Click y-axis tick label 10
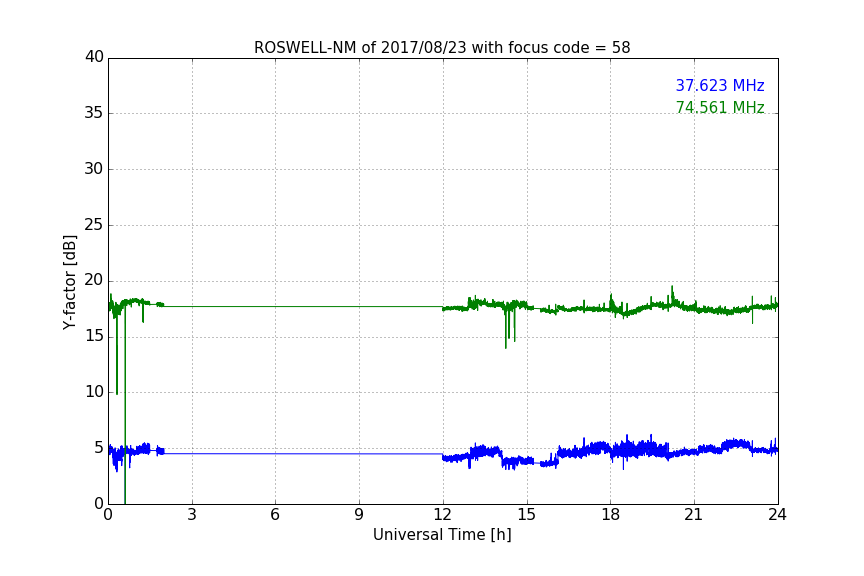Viewport: 864px width, 576px height. point(94,392)
